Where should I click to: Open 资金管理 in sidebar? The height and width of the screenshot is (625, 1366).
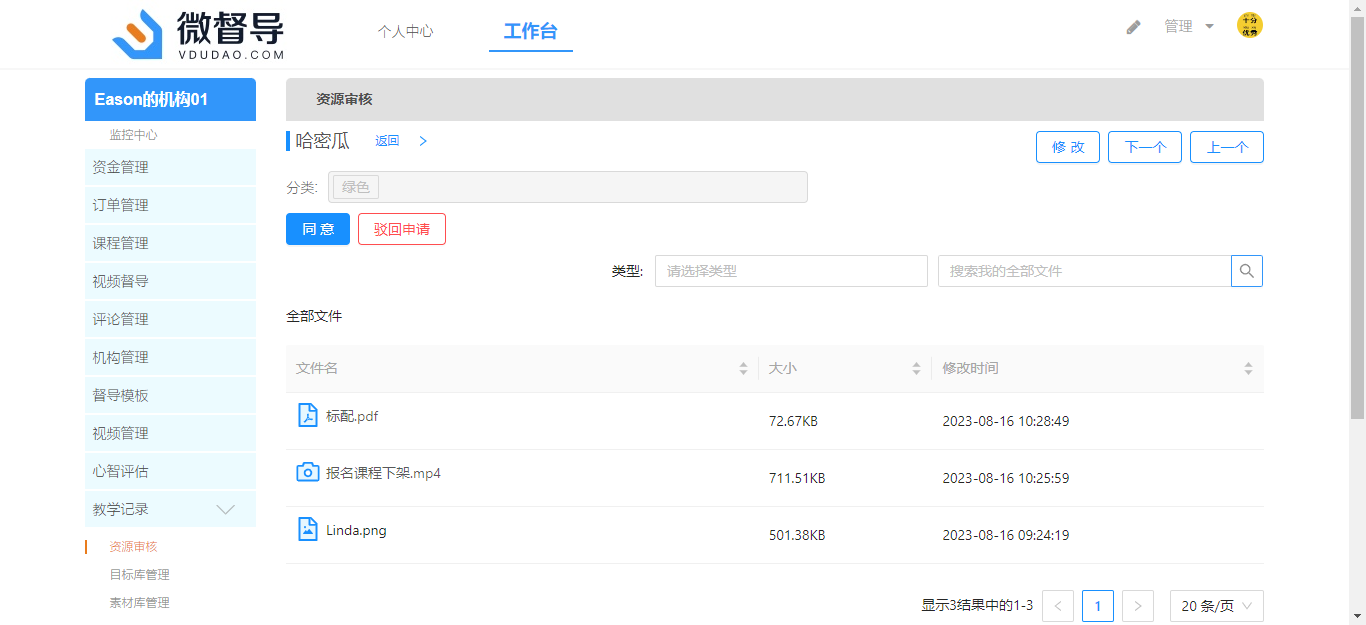[x=170, y=167]
